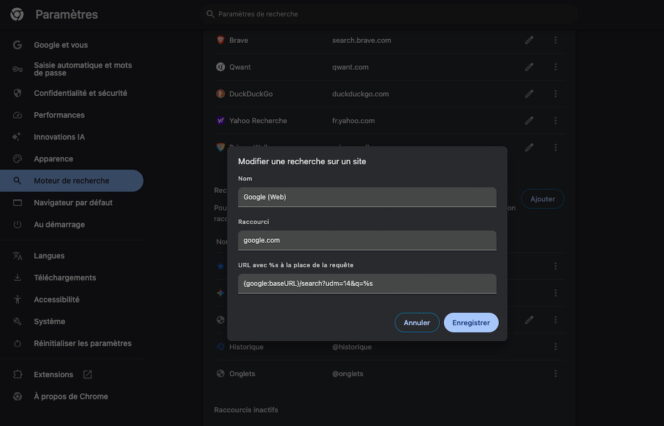Click the Nom field containing Google (Web)
Screen dimensions: 664x426
367,197
